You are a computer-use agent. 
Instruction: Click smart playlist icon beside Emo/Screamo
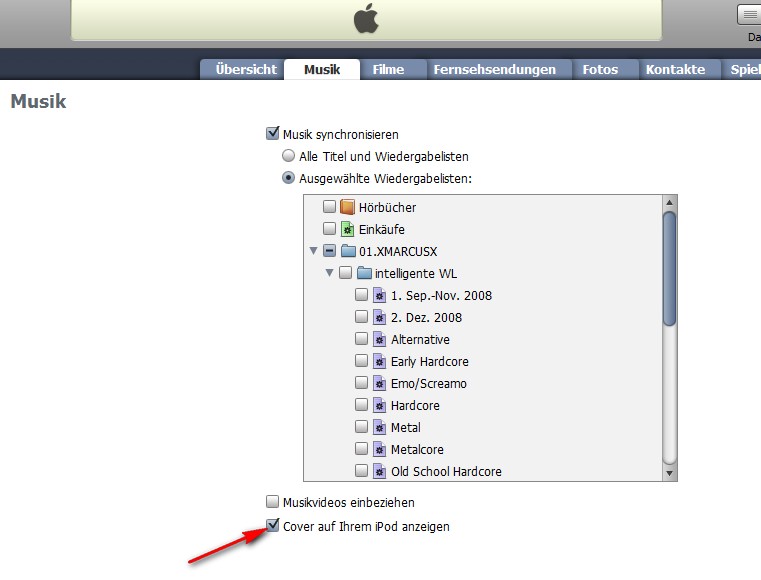tap(380, 383)
